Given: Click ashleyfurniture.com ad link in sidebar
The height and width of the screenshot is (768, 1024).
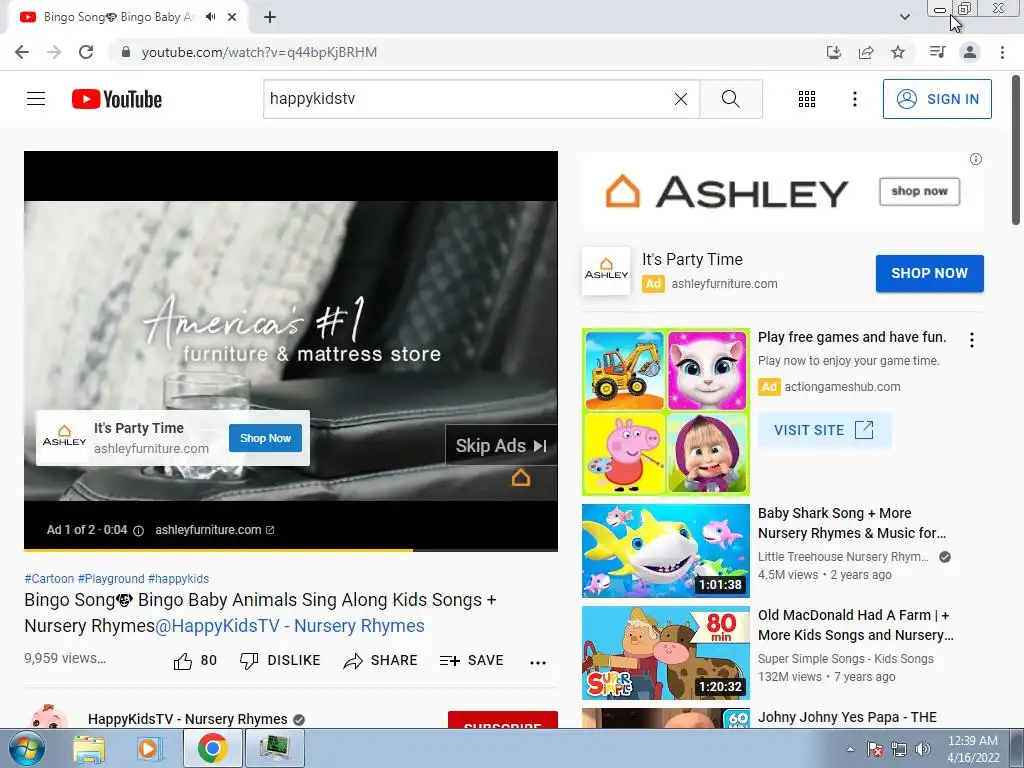Looking at the screenshot, I should tap(724, 284).
